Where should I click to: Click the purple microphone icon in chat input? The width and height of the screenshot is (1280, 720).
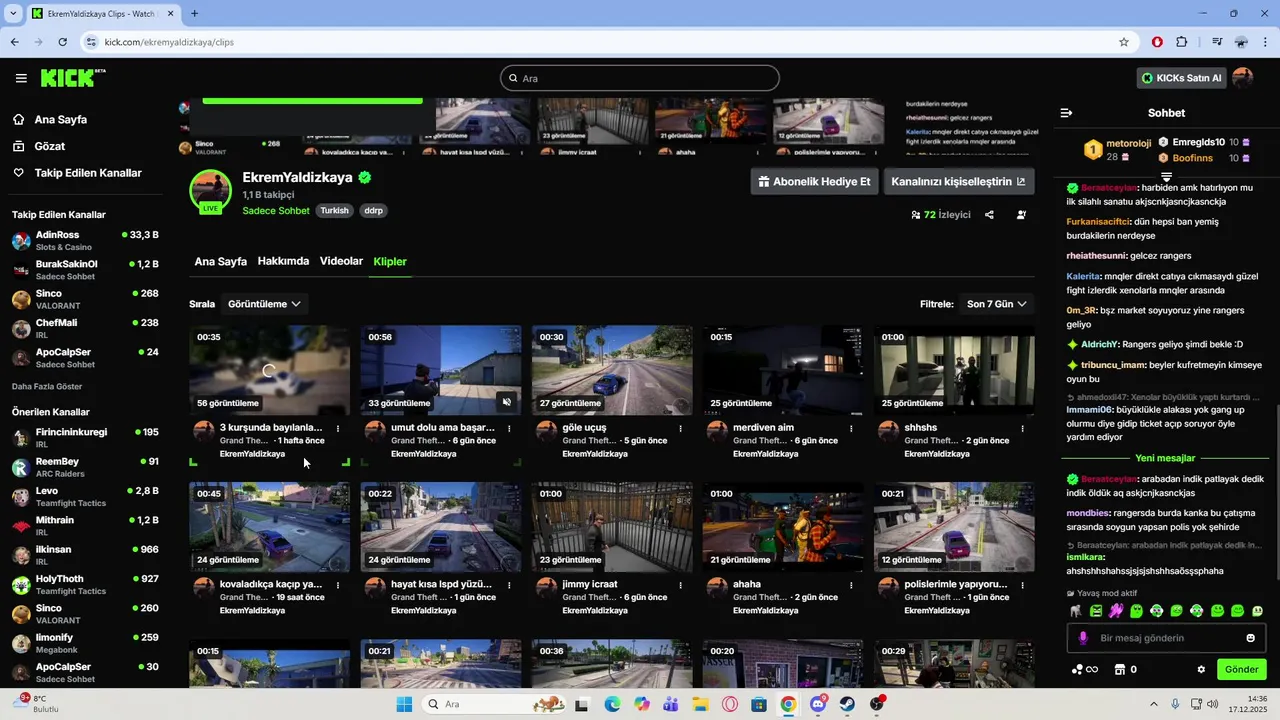click(x=1083, y=638)
